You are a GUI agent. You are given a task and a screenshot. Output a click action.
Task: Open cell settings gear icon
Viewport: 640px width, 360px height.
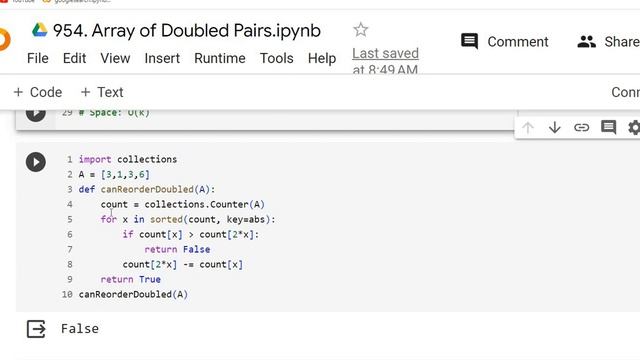tap(634, 128)
